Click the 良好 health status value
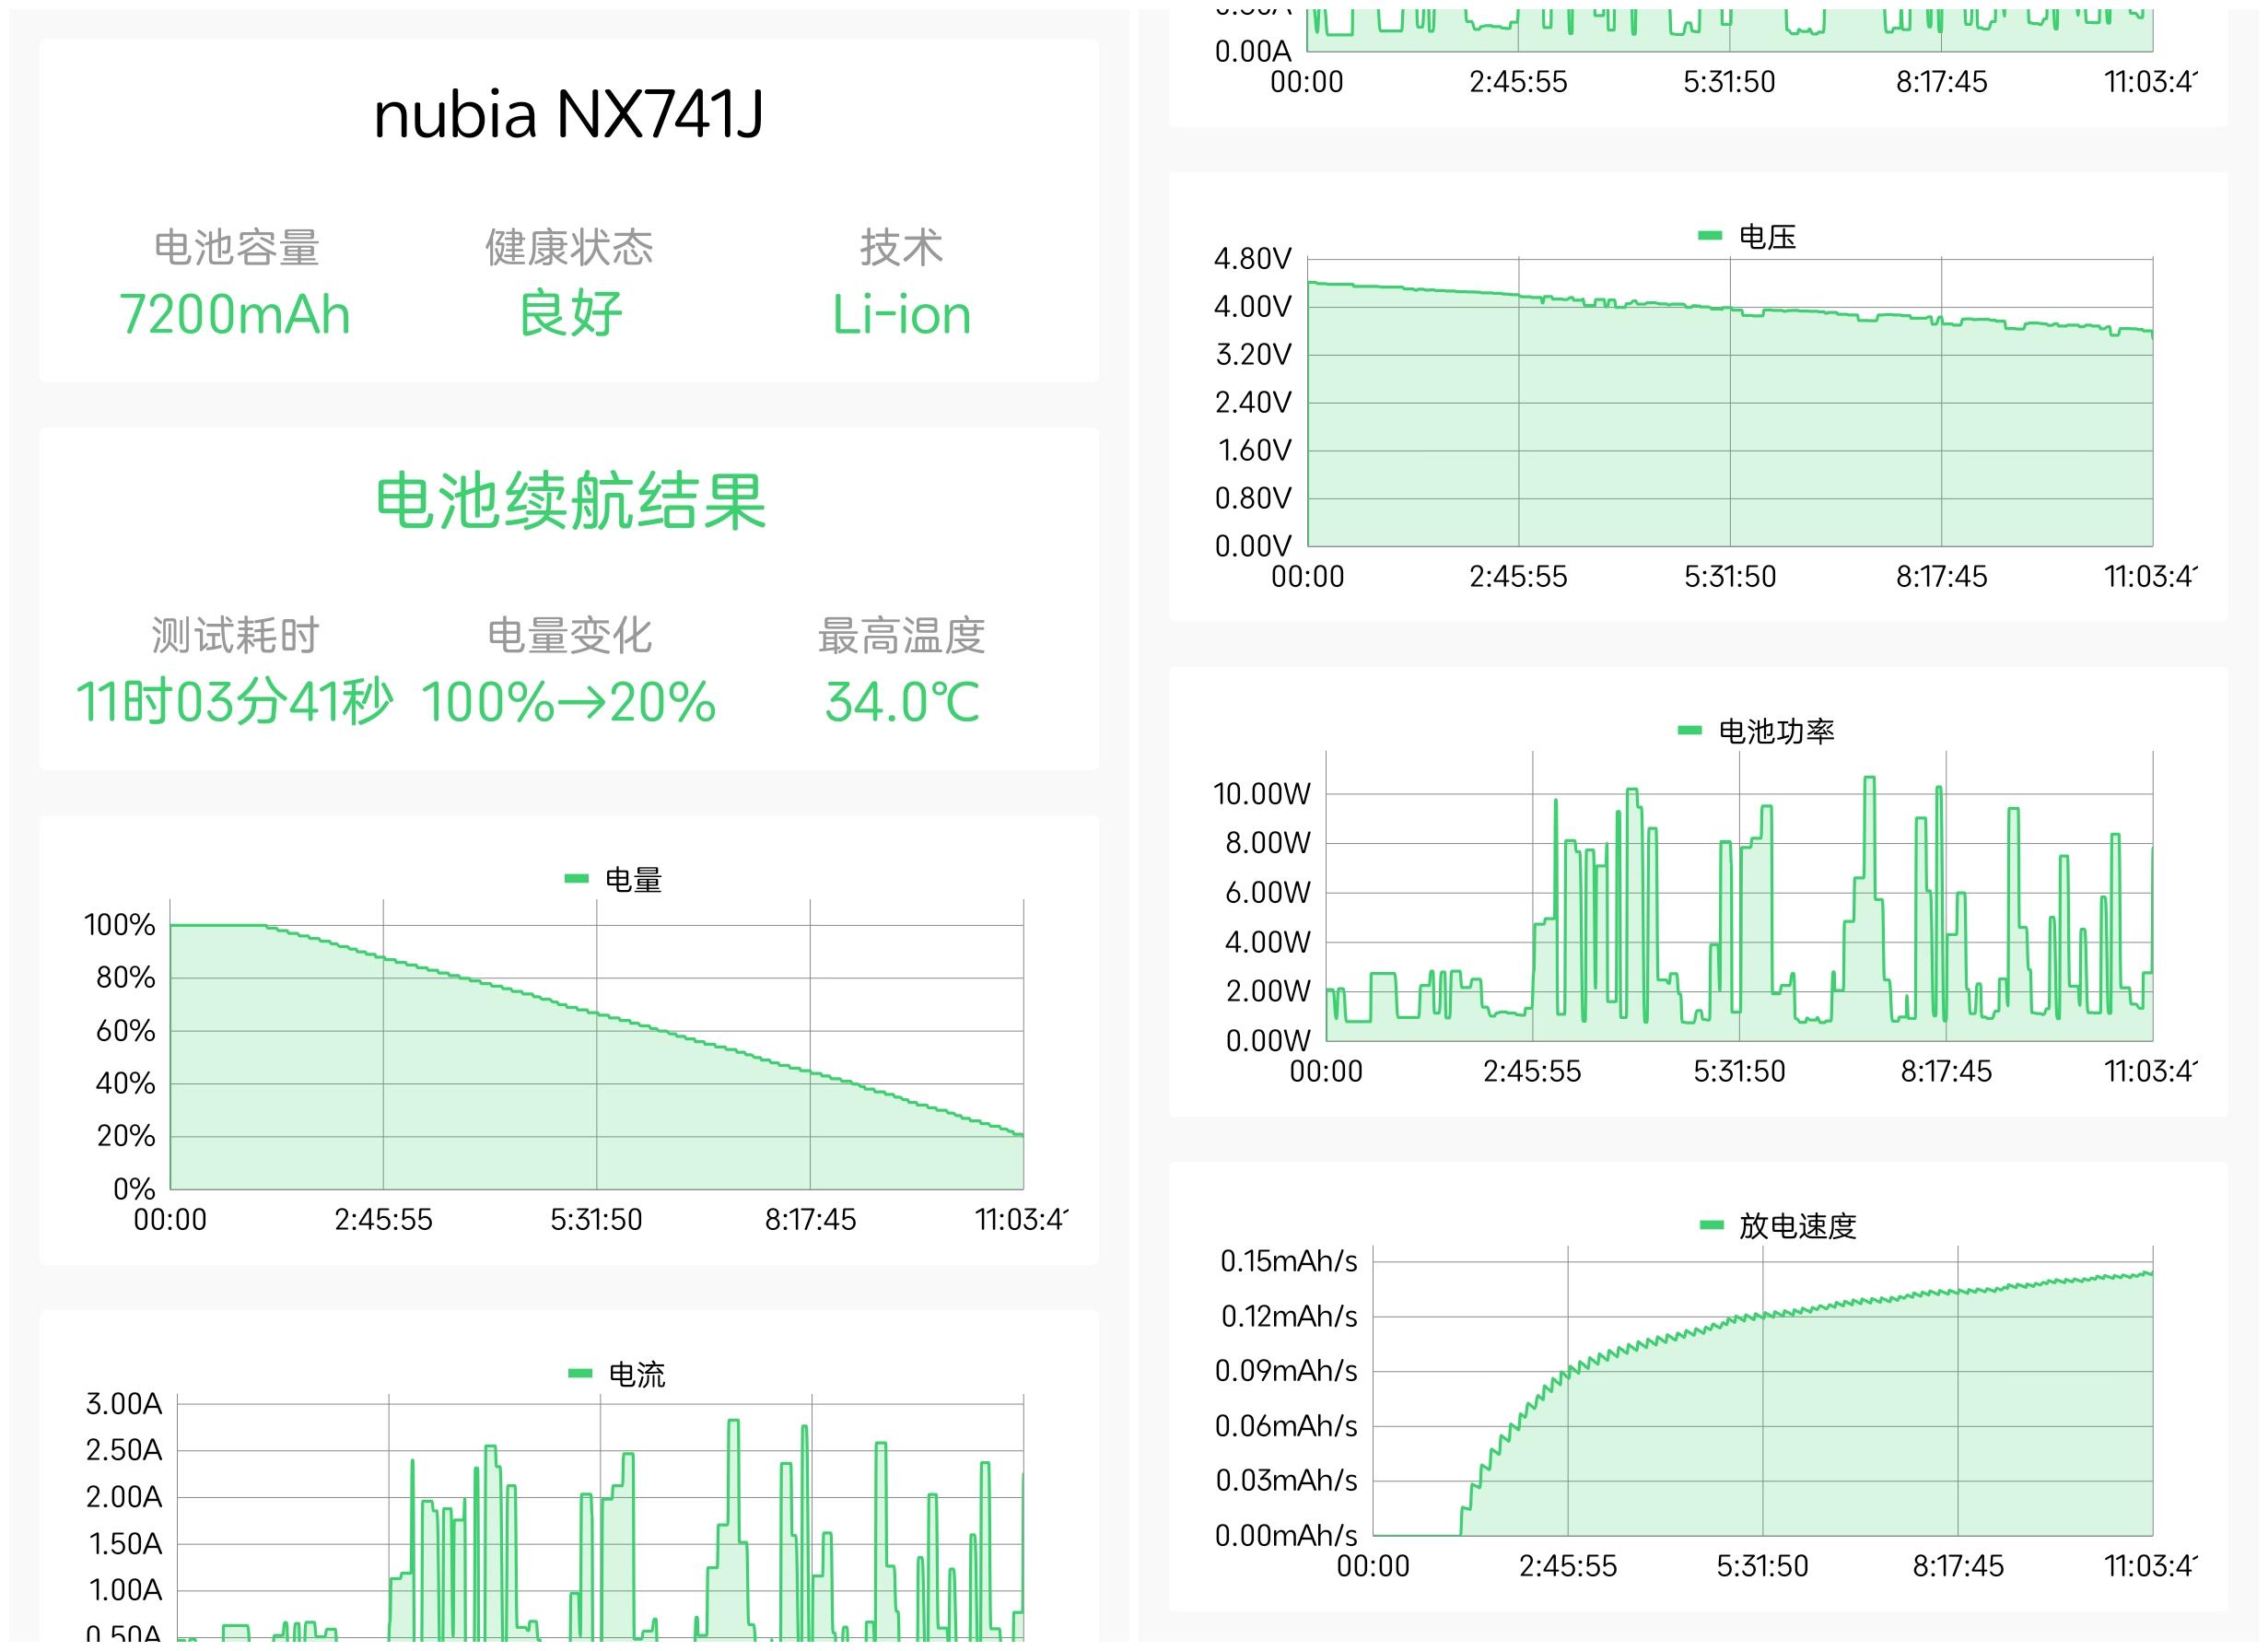 pos(569,314)
